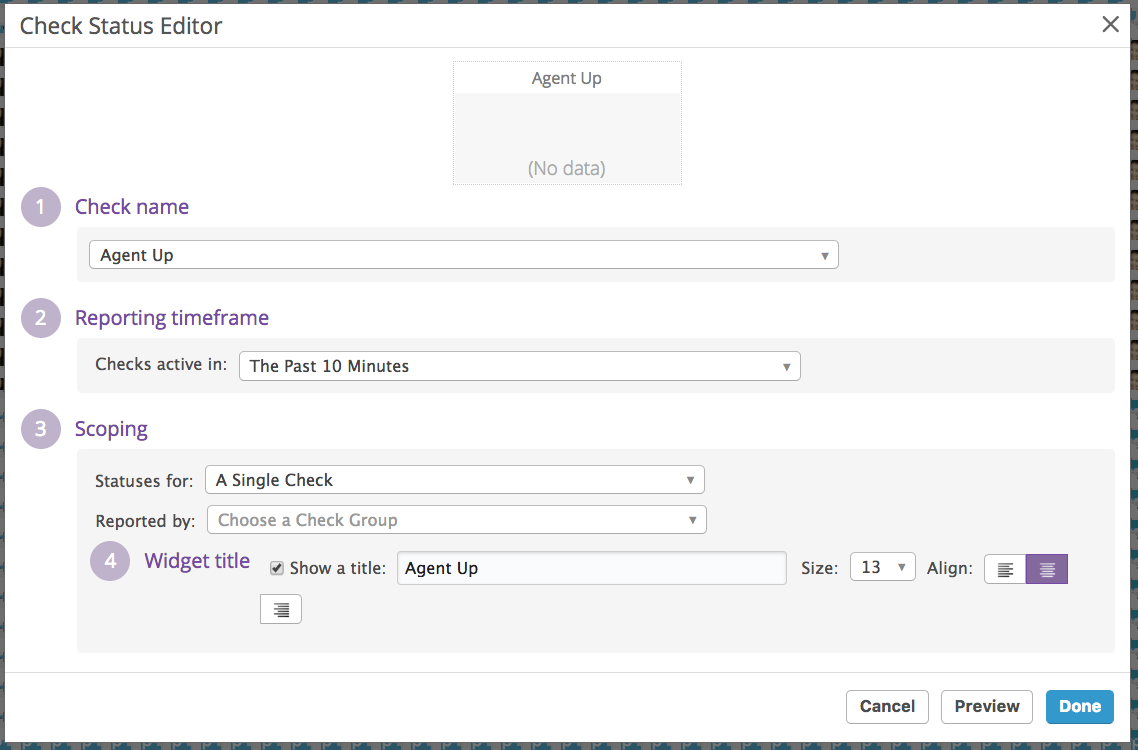Click the widget title text field

click(x=591, y=568)
